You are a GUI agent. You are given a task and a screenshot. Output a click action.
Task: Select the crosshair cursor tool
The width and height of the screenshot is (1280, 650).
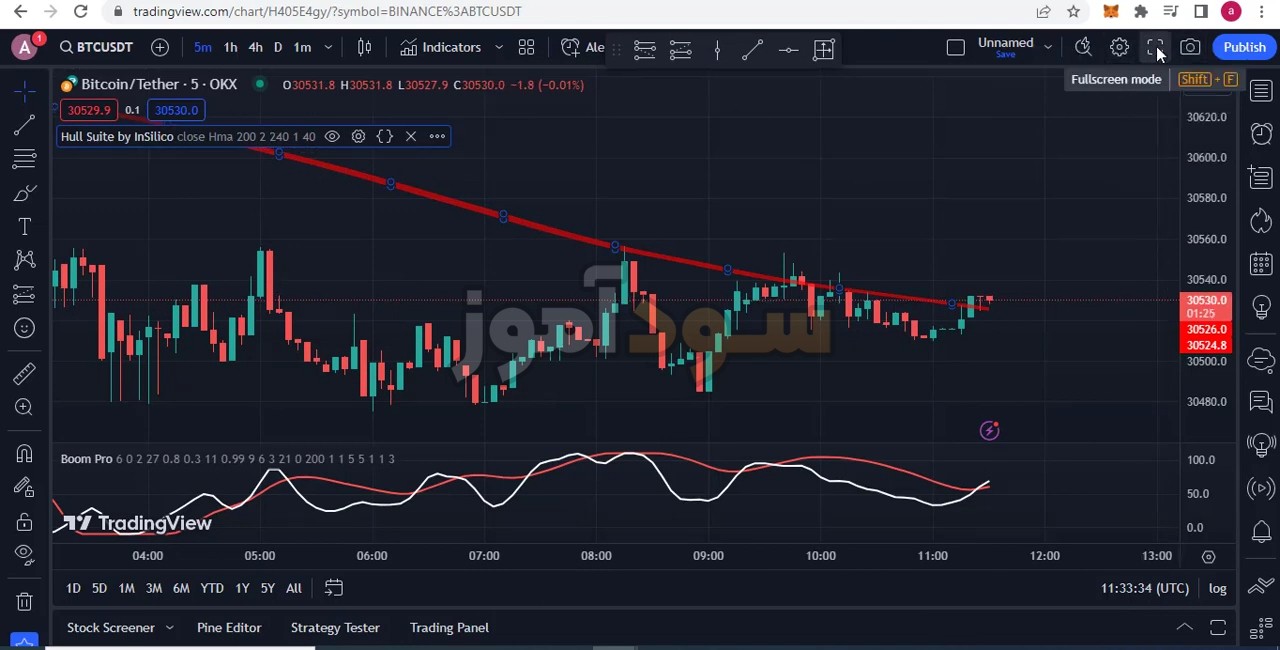[x=25, y=91]
